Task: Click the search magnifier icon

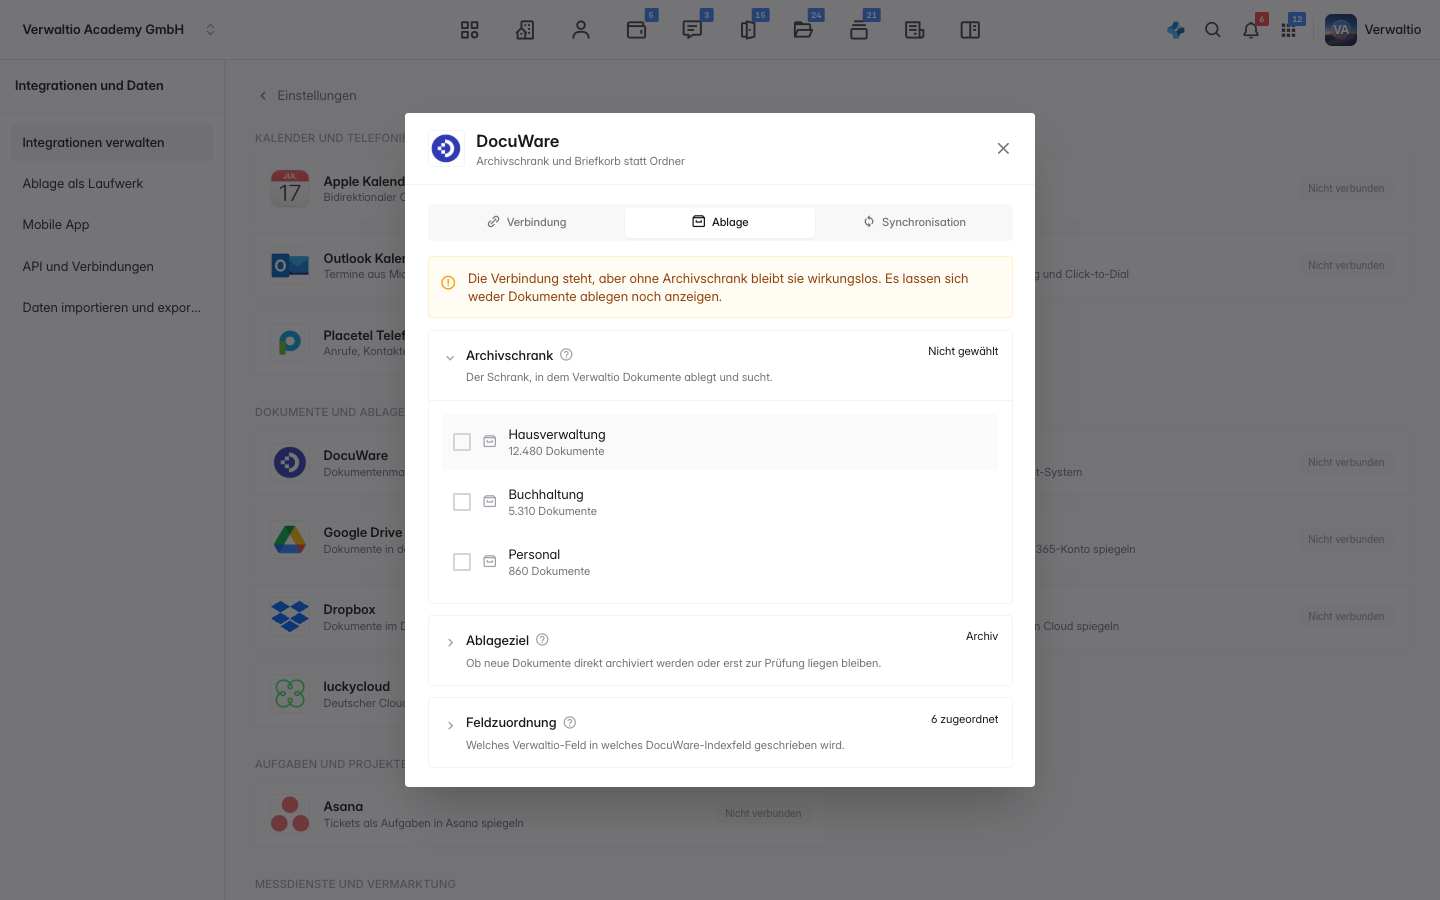Action: point(1213,30)
